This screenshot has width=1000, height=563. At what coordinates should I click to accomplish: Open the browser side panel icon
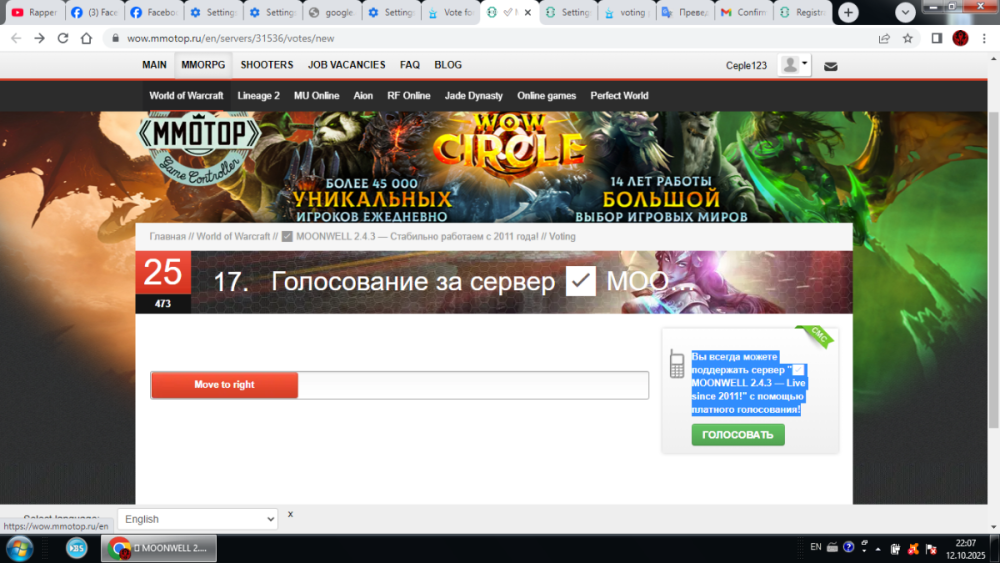937,38
